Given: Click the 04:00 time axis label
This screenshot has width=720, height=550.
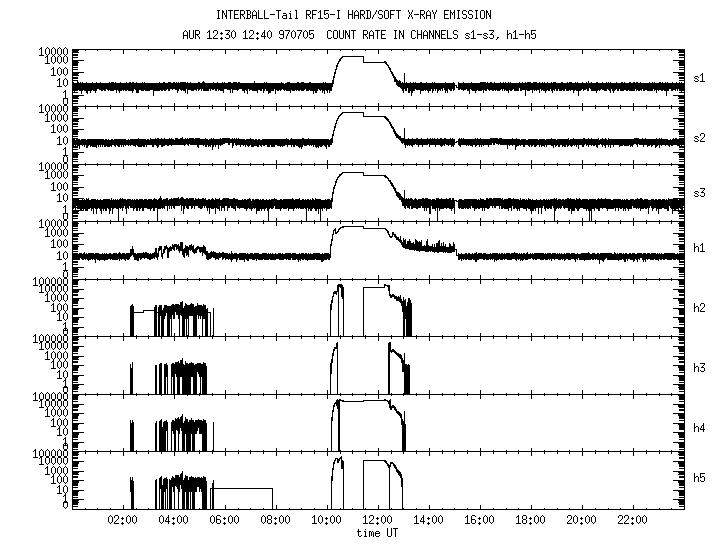Looking at the screenshot, I should [x=173, y=520].
